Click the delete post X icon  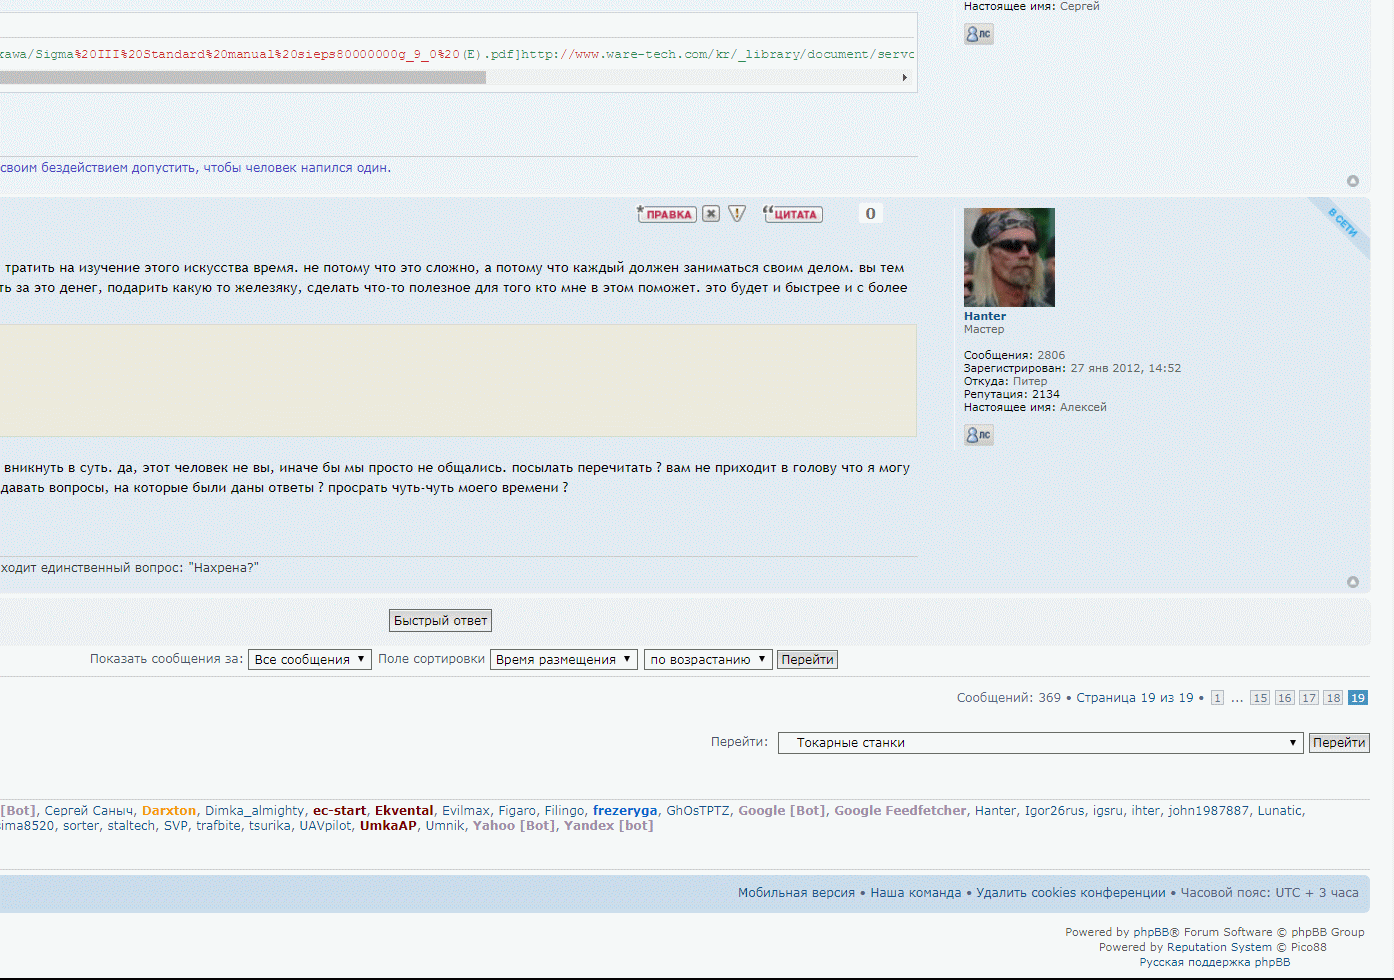711,214
